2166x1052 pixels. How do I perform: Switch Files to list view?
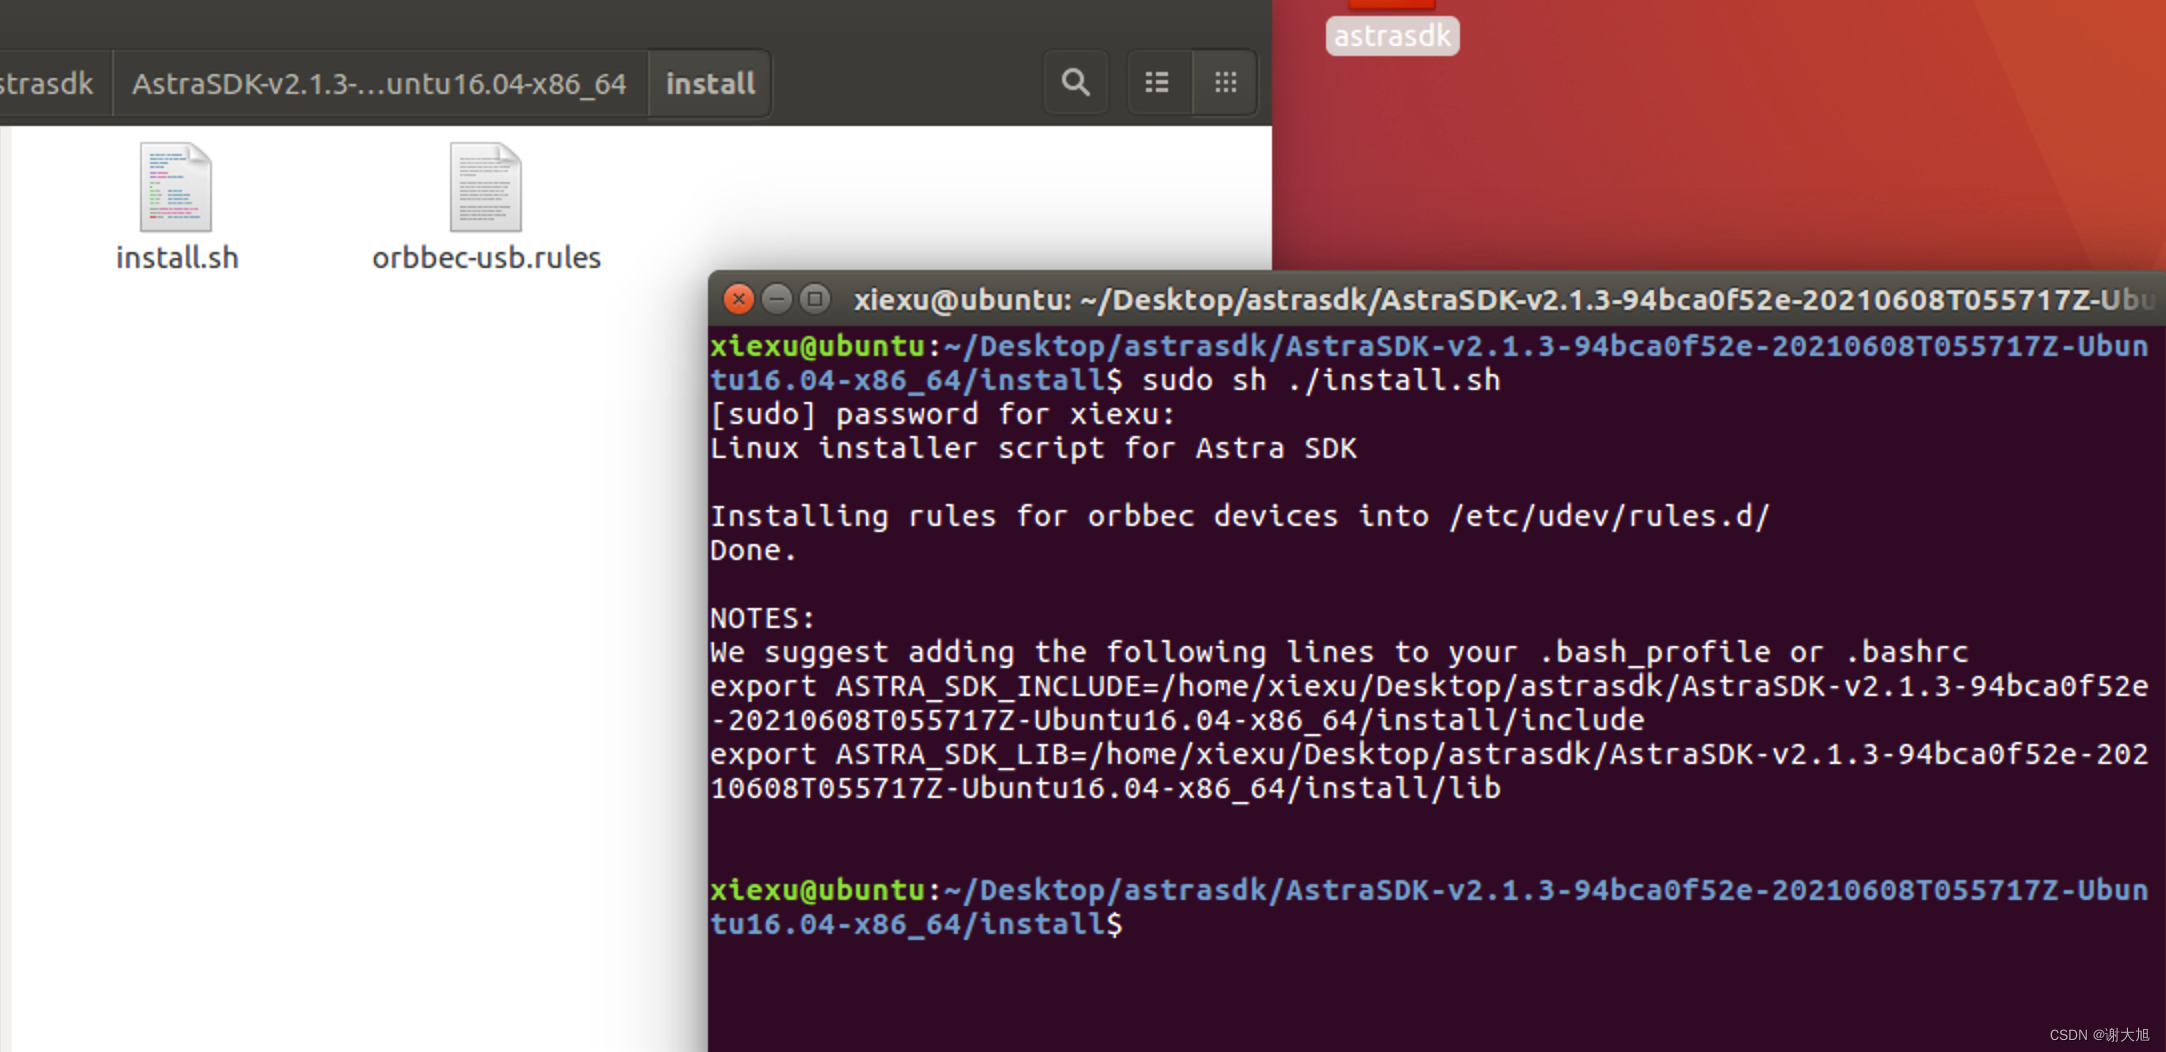tap(1157, 83)
